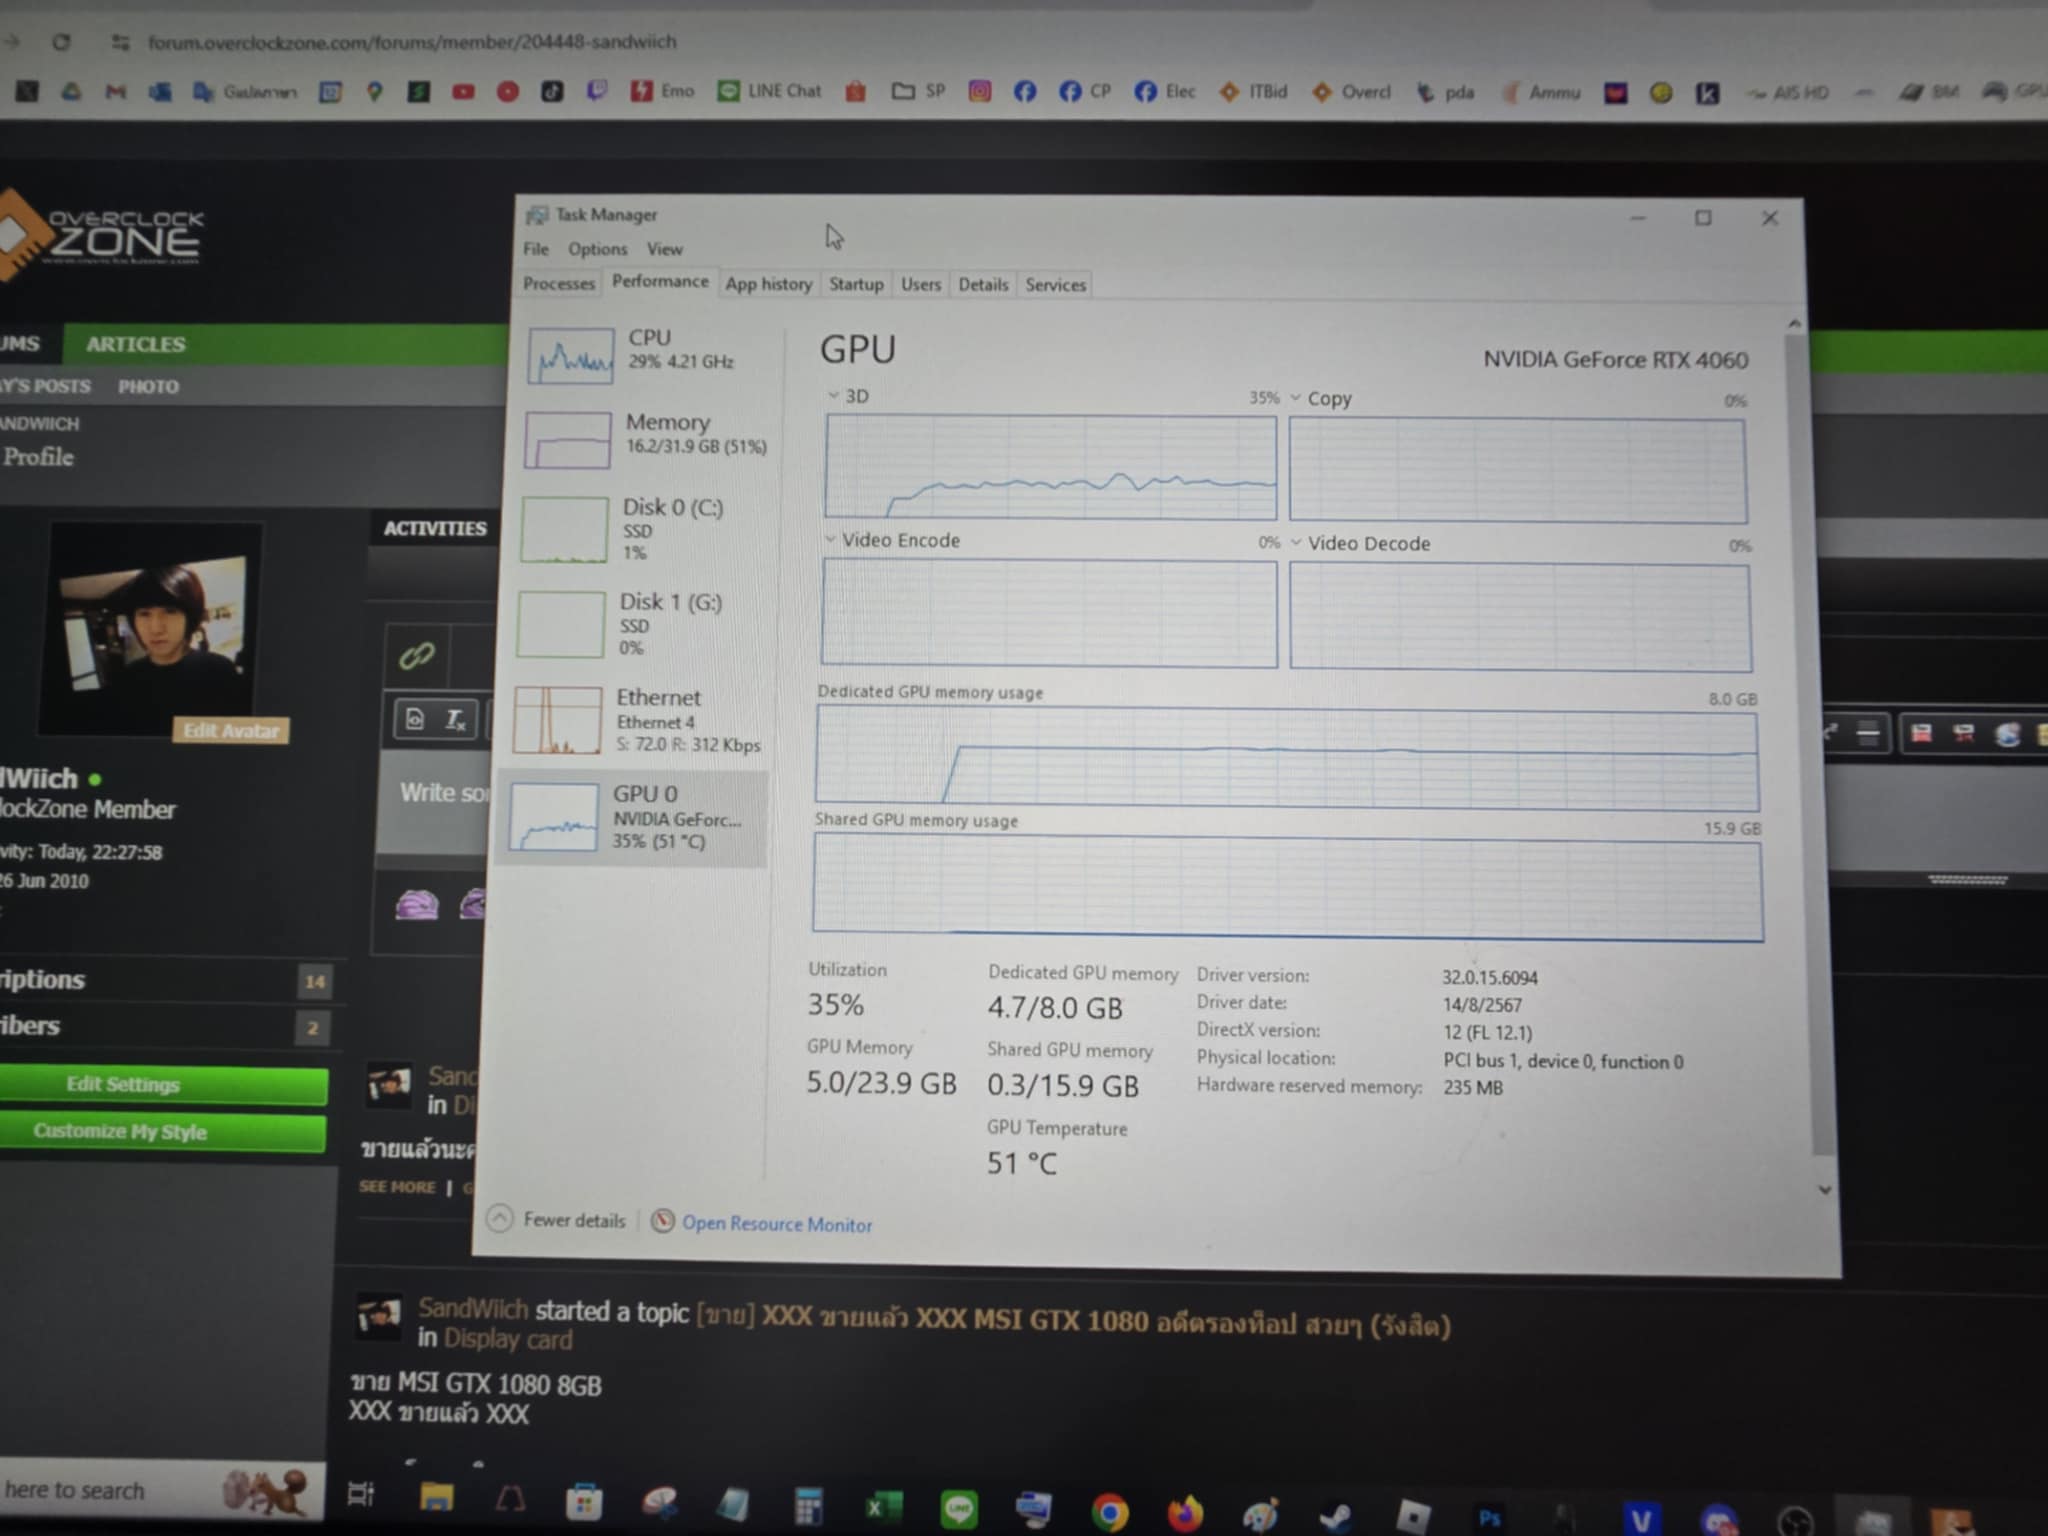2048x1536 pixels.
Task: Switch to the Startup tab
Action: [x=856, y=284]
